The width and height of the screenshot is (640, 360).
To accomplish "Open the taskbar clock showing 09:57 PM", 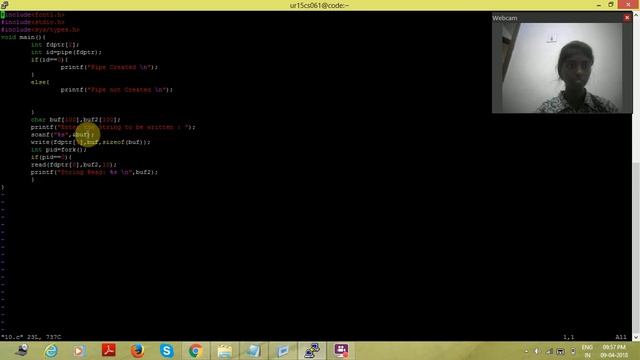I will coord(614,351).
